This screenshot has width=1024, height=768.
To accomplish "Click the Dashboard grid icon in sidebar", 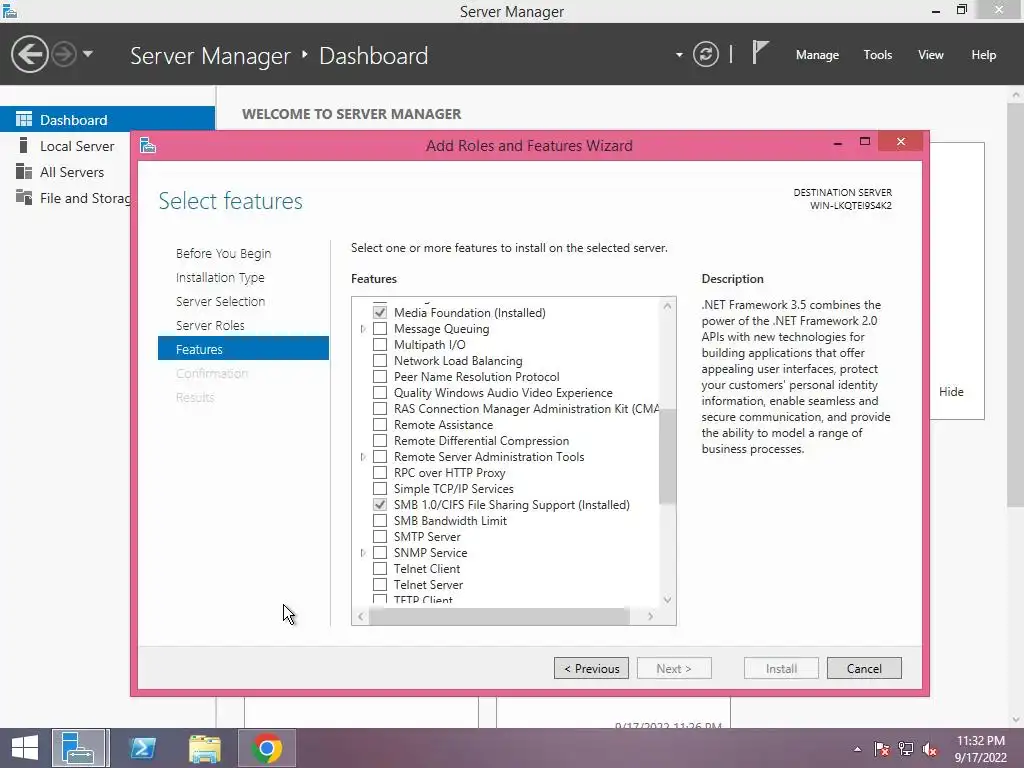I will point(24,119).
